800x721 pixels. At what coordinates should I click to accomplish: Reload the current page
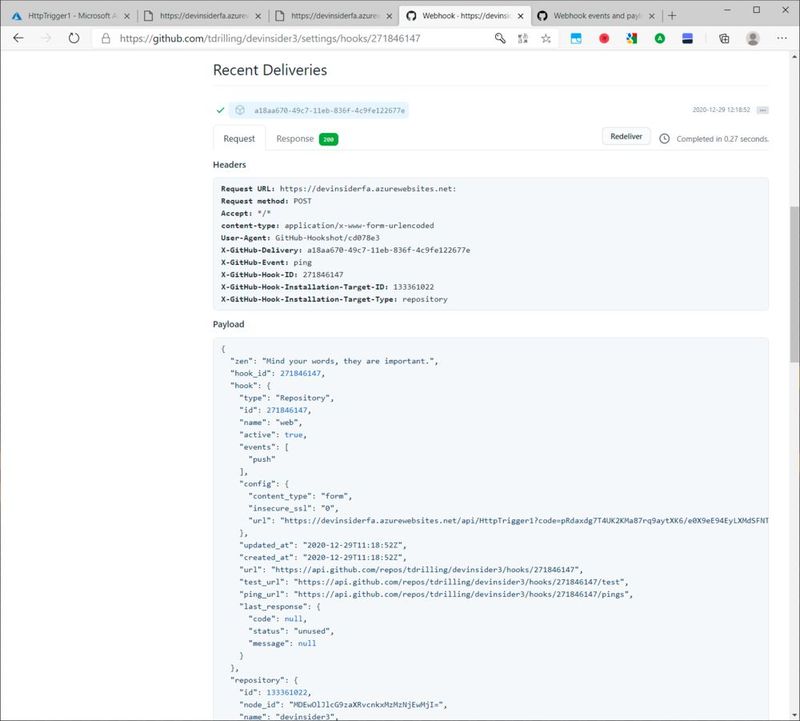tap(74, 38)
